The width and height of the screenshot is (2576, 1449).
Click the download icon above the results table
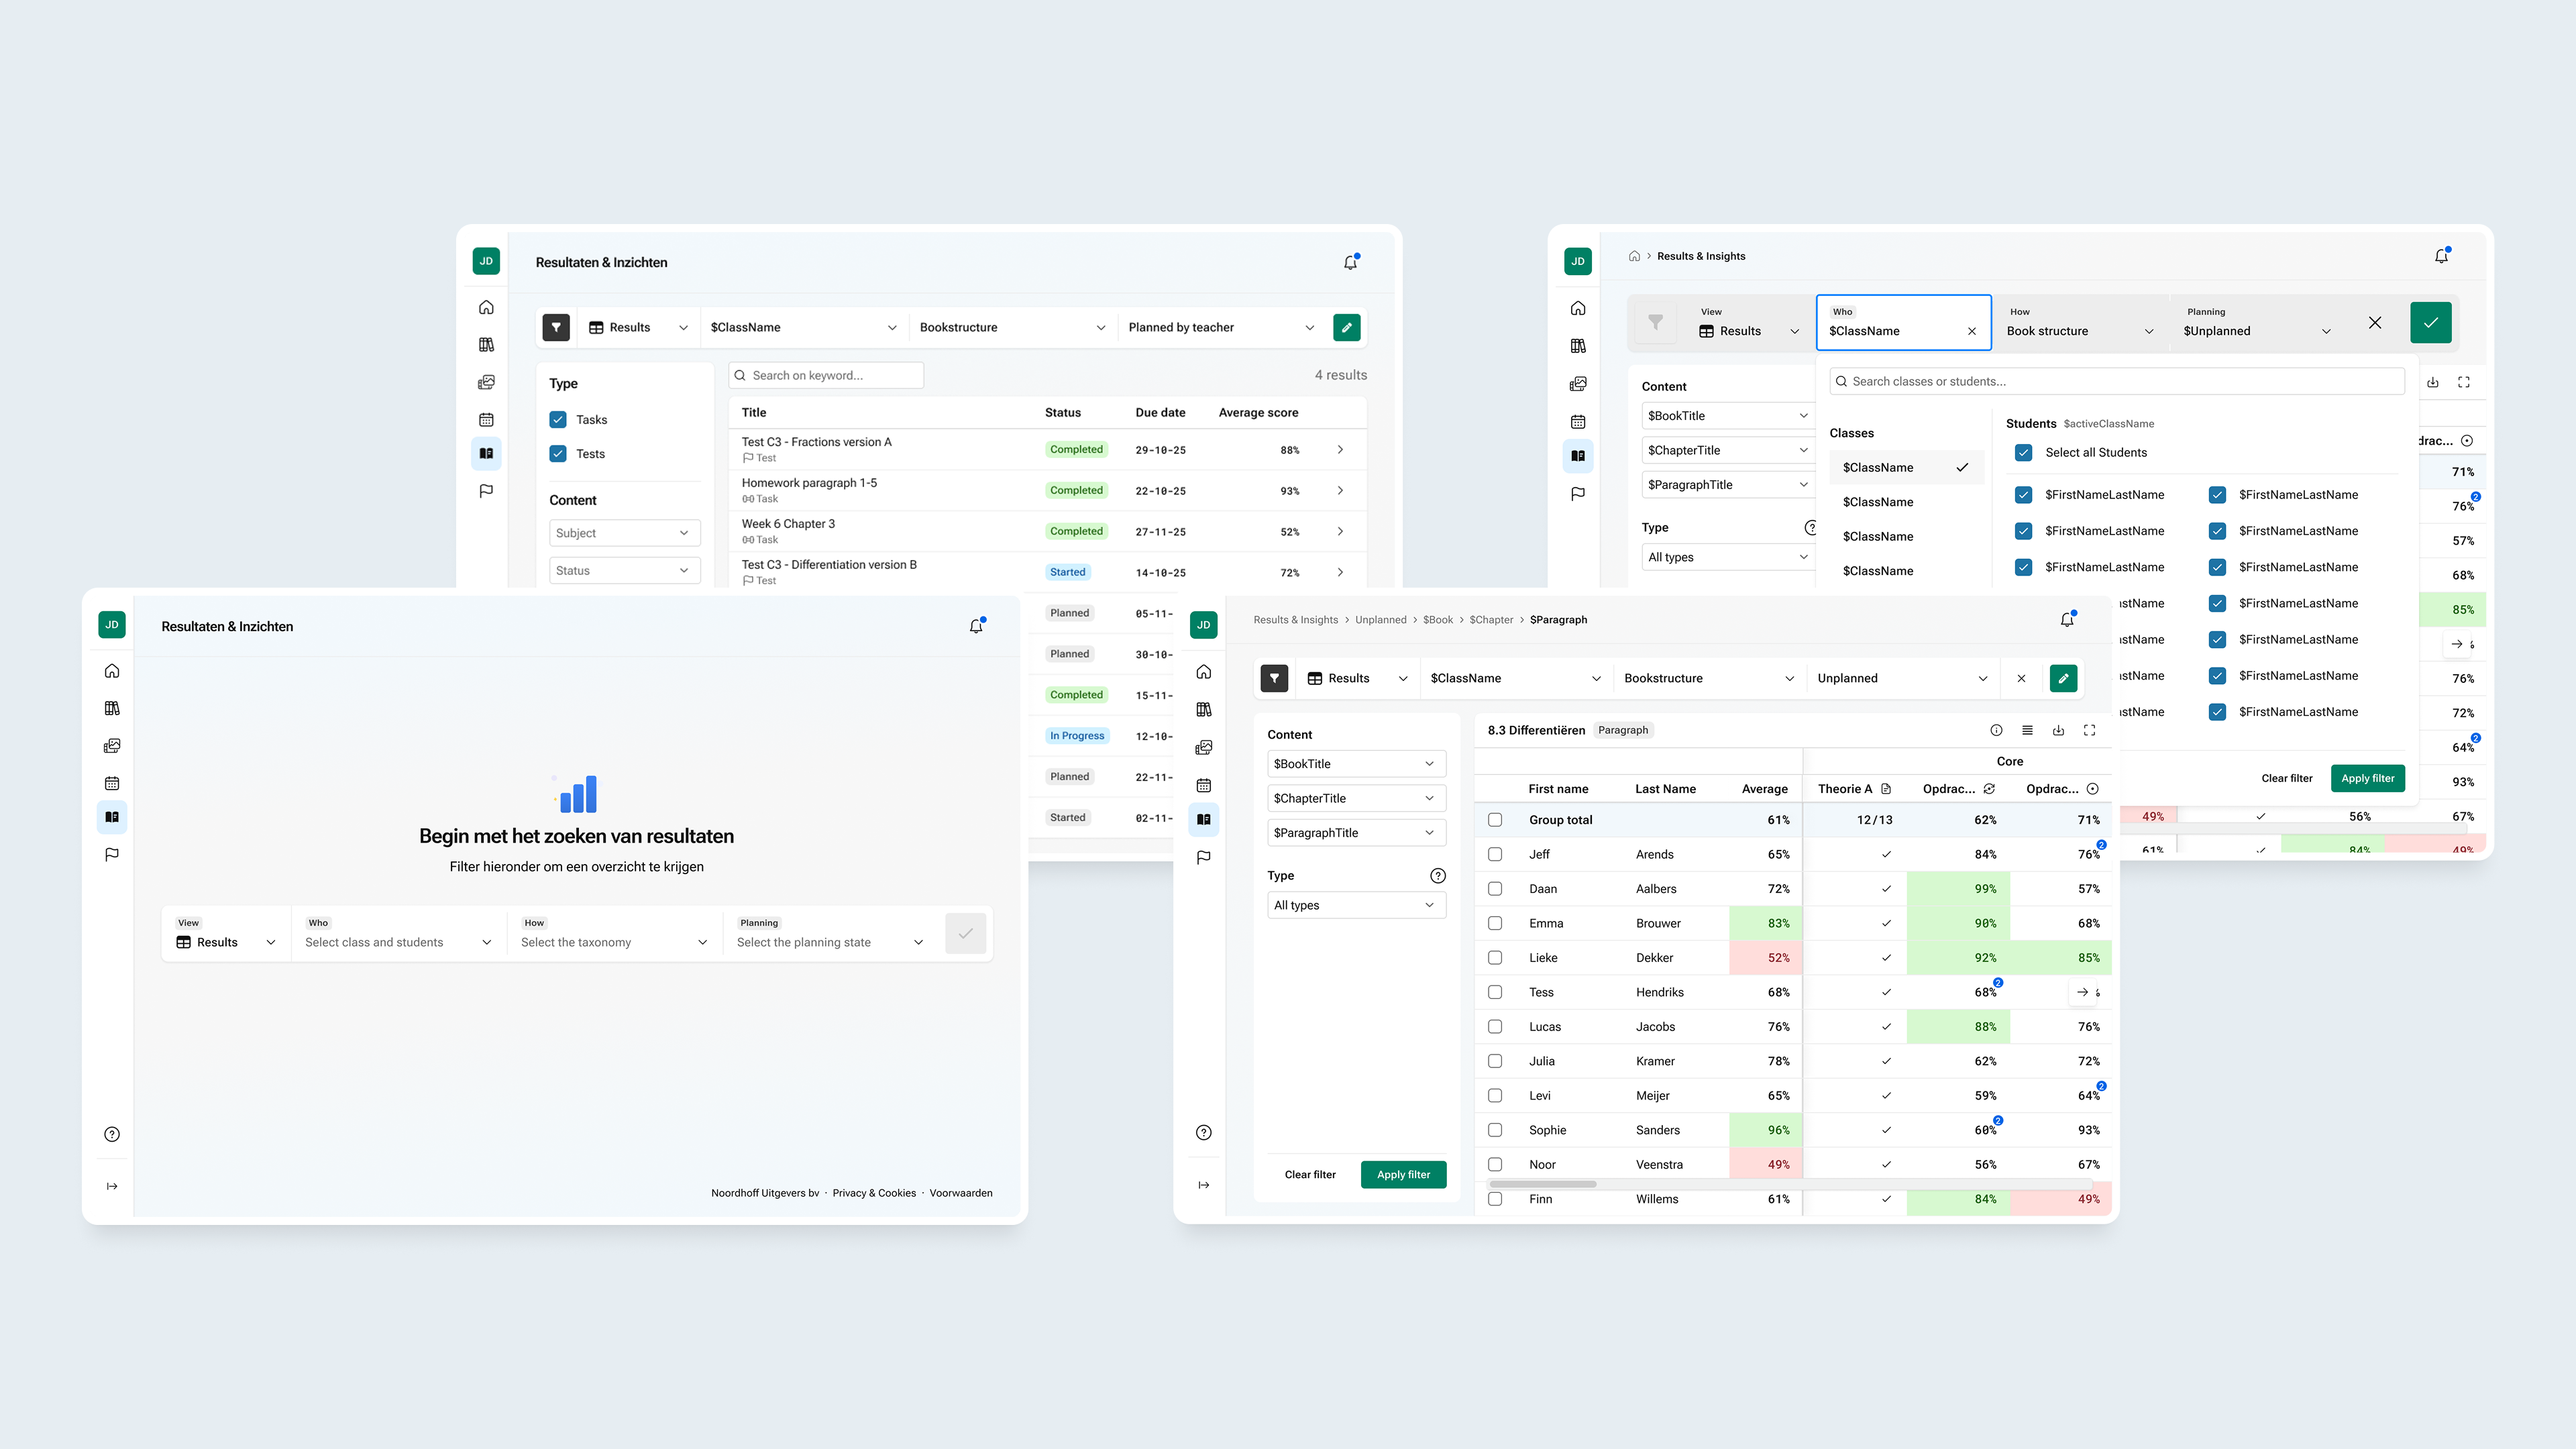pyautogui.click(x=2058, y=730)
